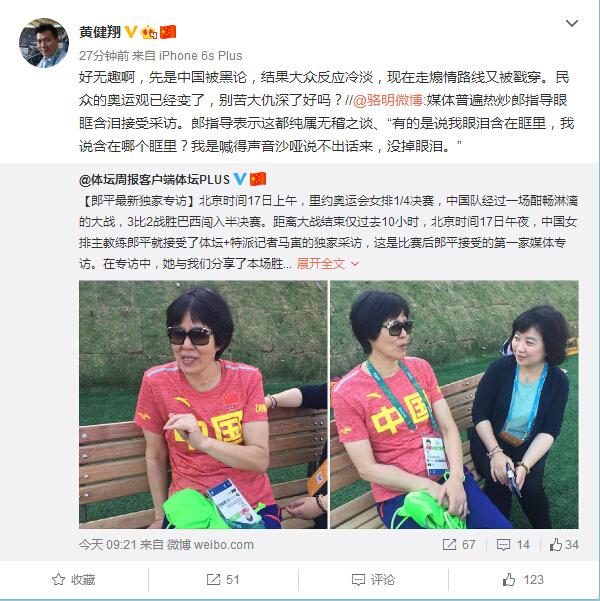Open @体坛周报客户端体坛PLUS account link
The height and width of the screenshot is (601, 600).
[x=154, y=179]
